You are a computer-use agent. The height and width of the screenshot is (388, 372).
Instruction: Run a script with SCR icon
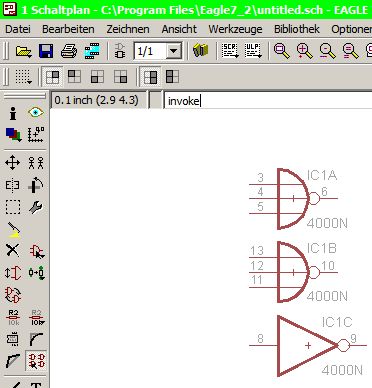[x=230, y=51]
